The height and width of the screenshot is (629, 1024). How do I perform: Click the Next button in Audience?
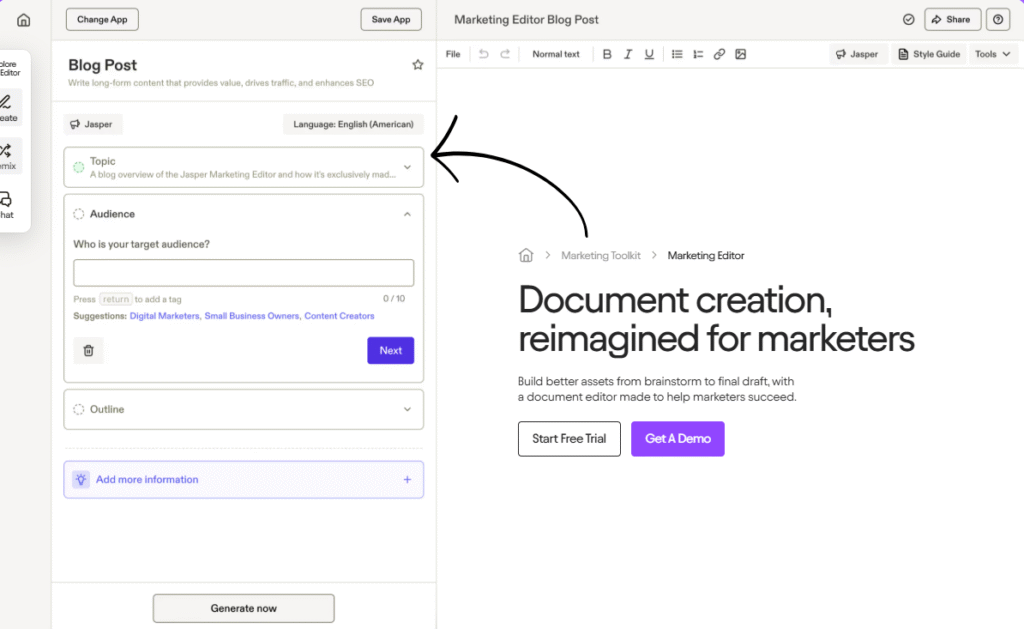(x=391, y=351)
